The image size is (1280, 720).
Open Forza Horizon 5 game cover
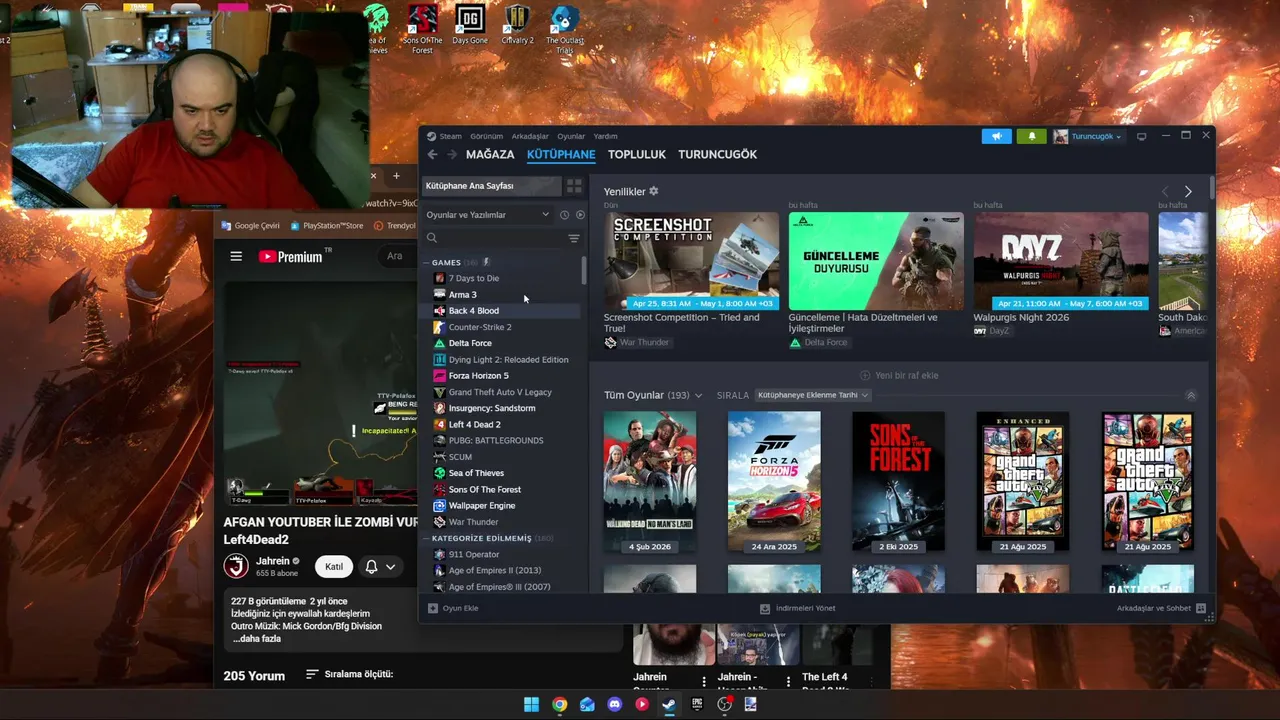[774, 481]
